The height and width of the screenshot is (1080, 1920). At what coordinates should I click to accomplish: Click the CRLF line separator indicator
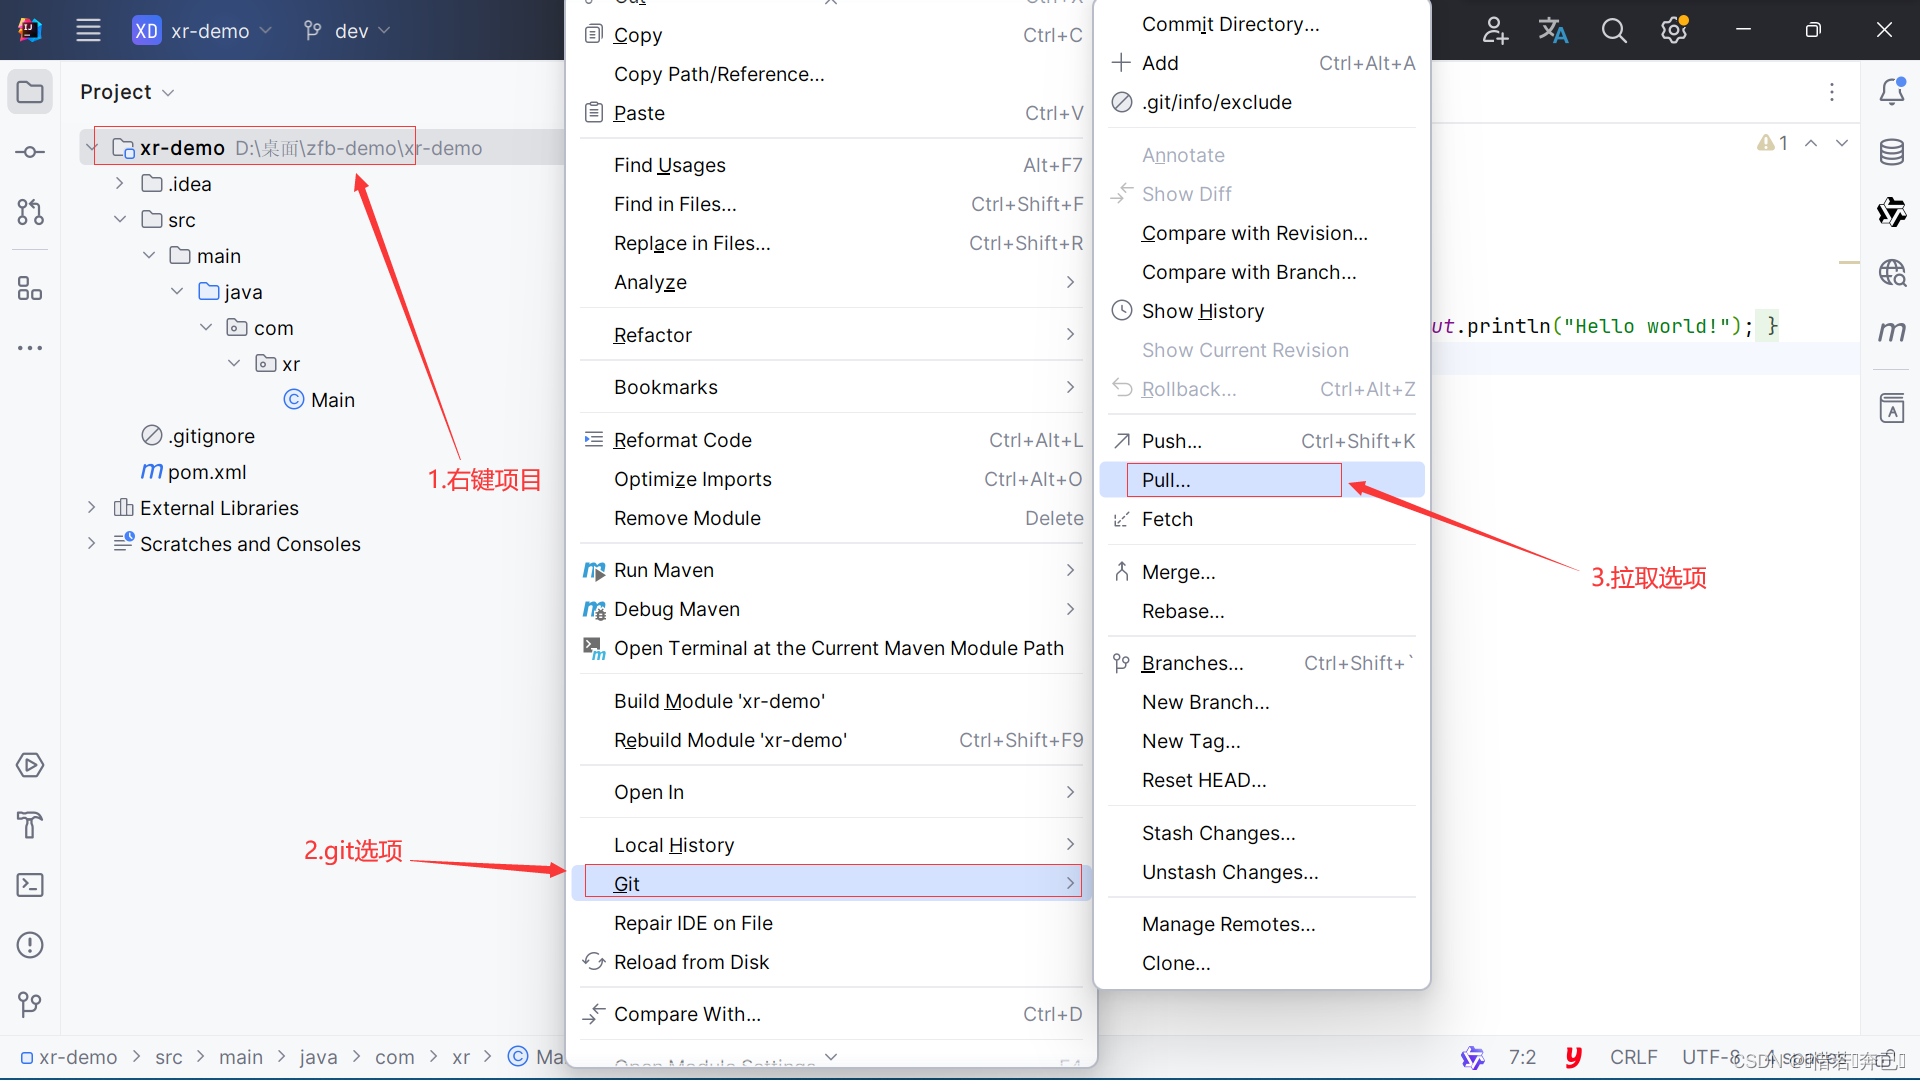[1633, 1057]
